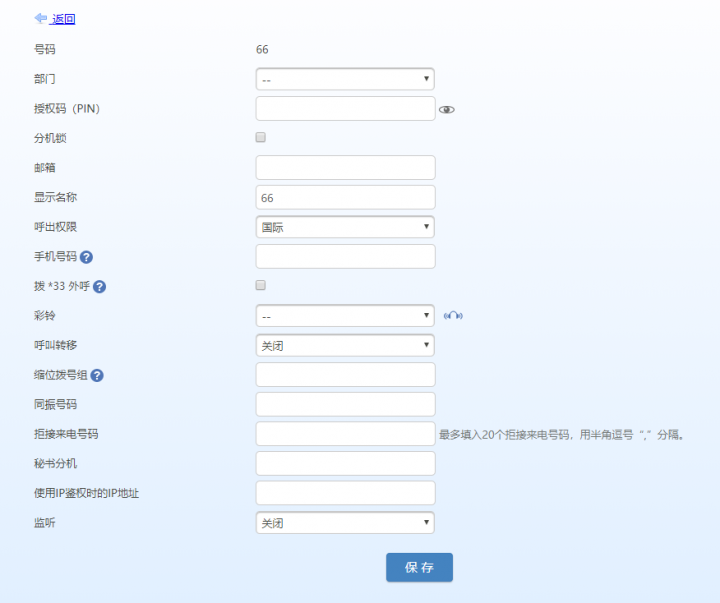Click the 号码 value 66 text
720x603 pixels.
(x=262, y=50)
